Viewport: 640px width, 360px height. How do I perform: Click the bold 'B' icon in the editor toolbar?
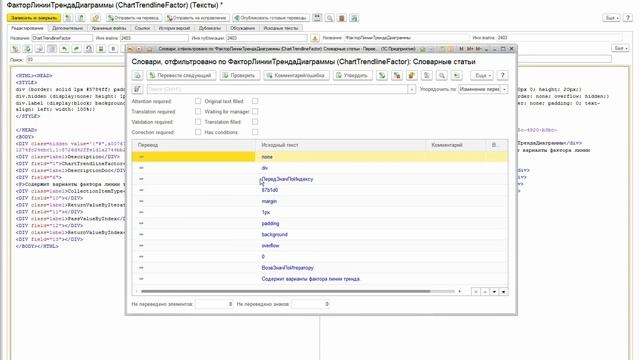[113, 49]
